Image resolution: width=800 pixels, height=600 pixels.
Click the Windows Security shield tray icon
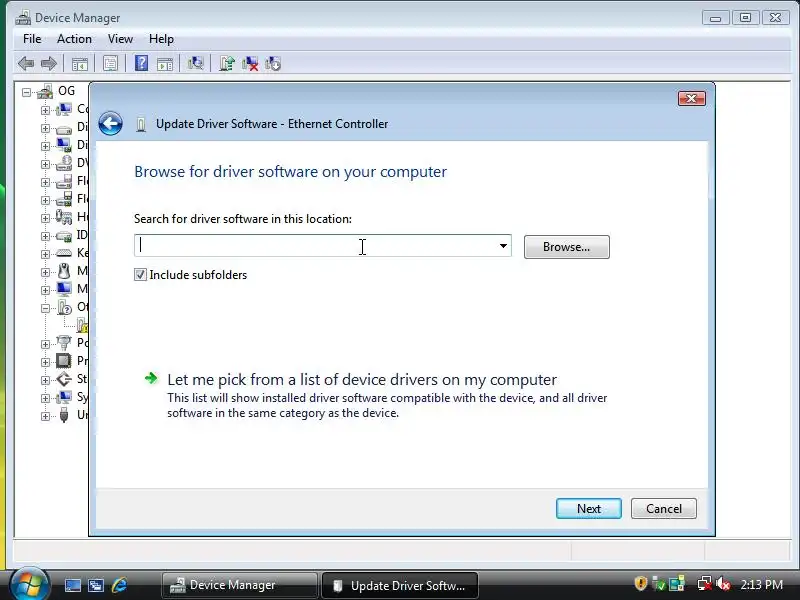click(640, 583)
